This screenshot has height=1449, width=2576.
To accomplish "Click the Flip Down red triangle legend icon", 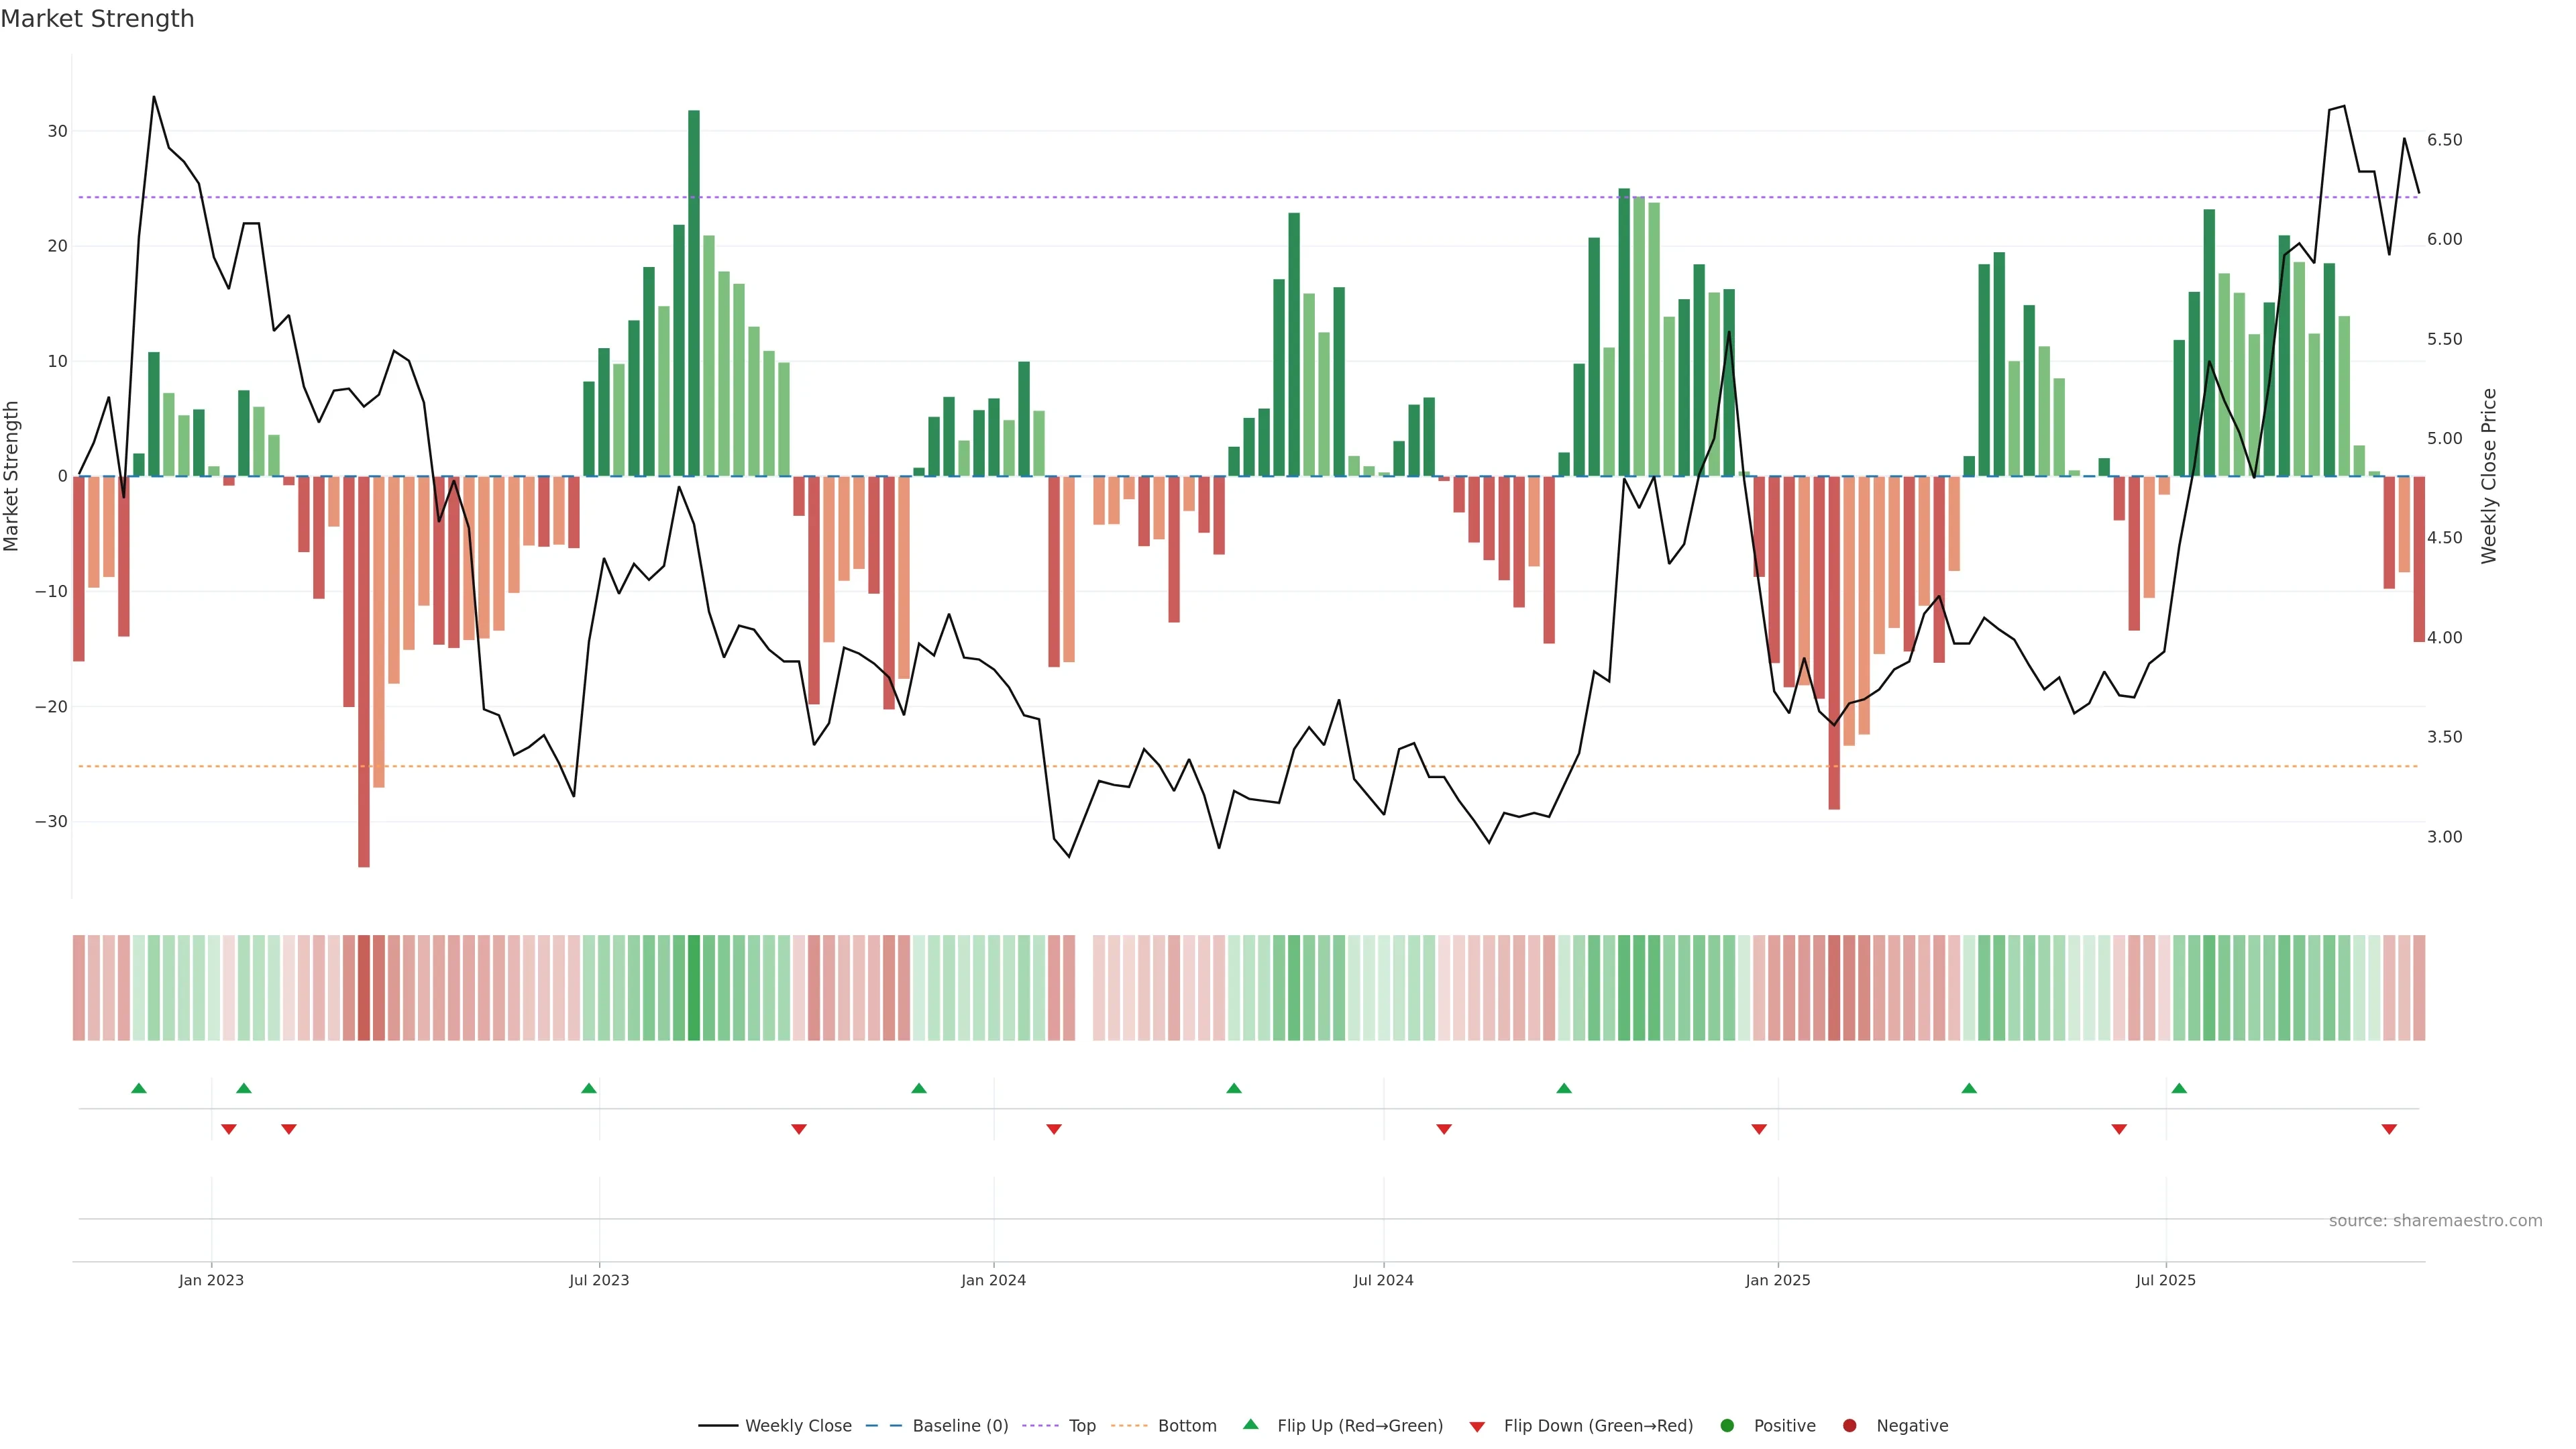I will pyautogui.click(x=1477, y=1427).
